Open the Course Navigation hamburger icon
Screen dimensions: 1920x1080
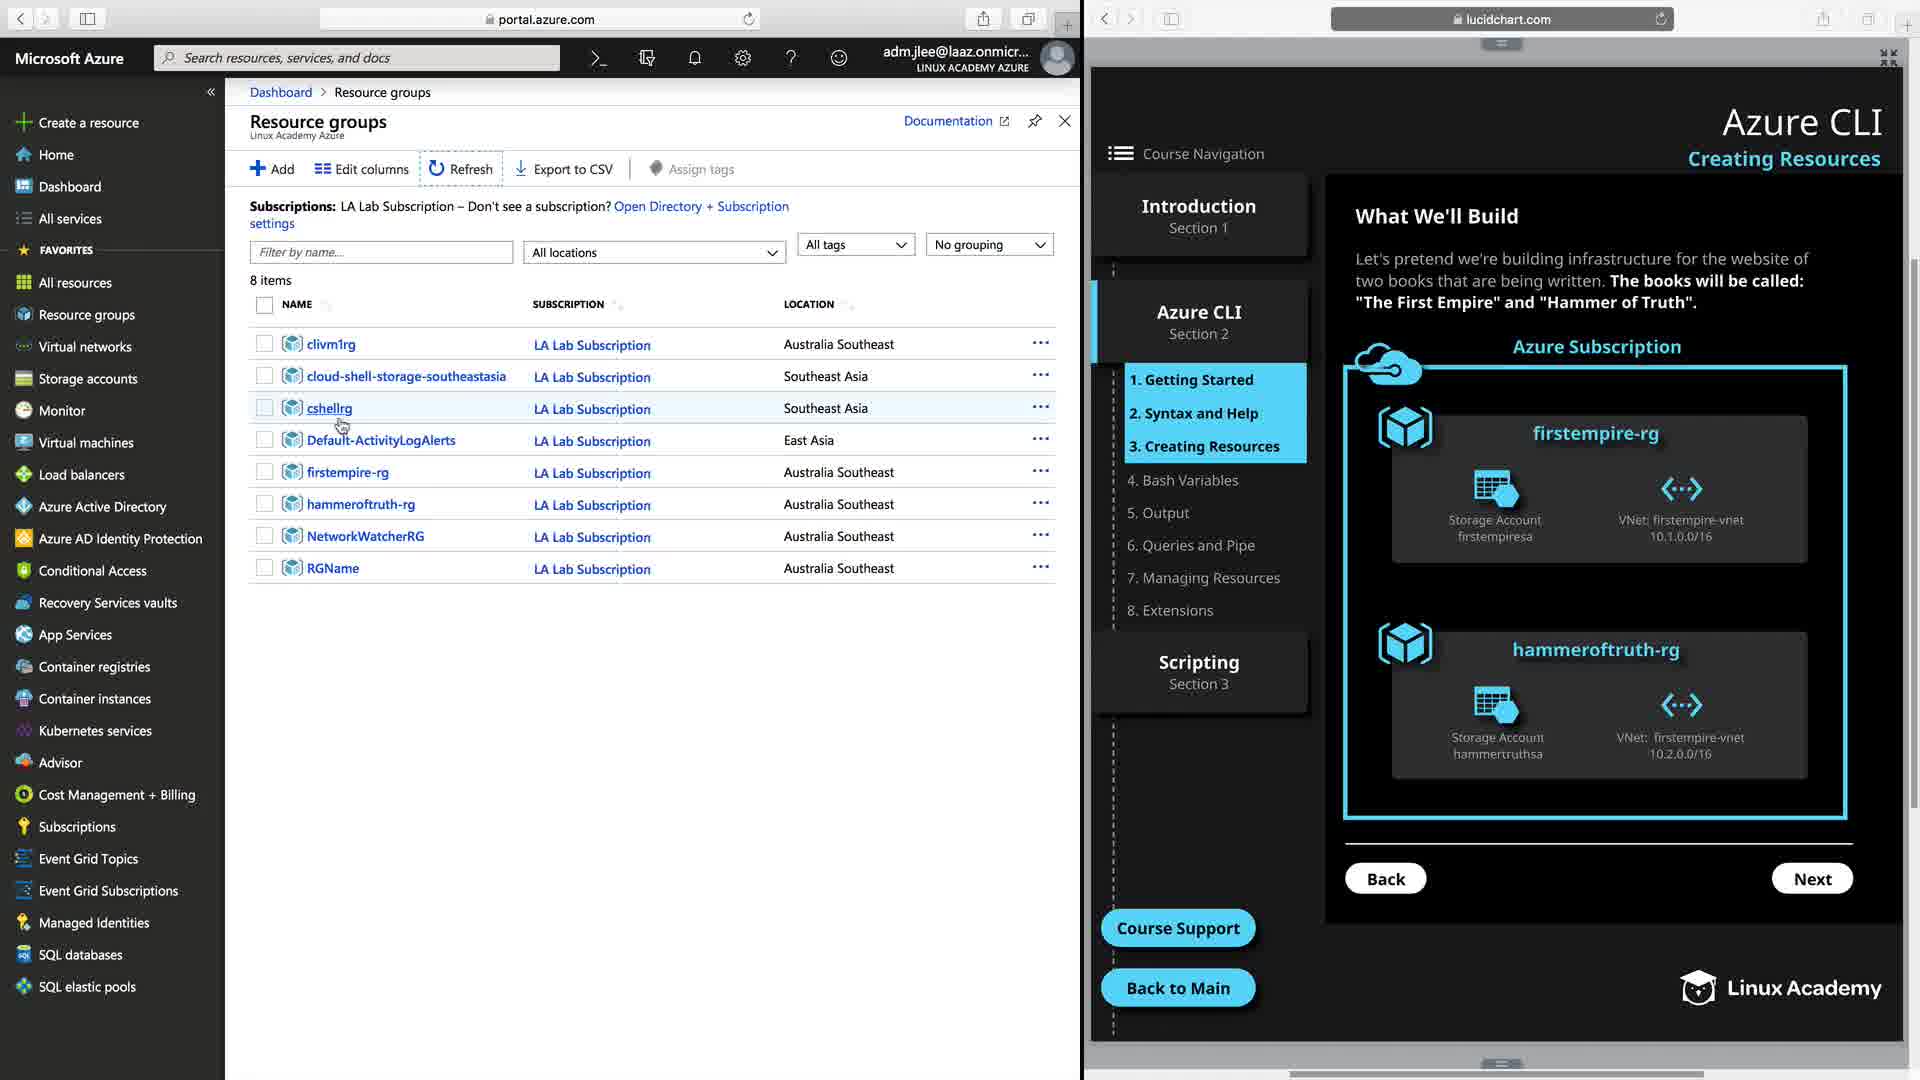tap(1120, 153)
